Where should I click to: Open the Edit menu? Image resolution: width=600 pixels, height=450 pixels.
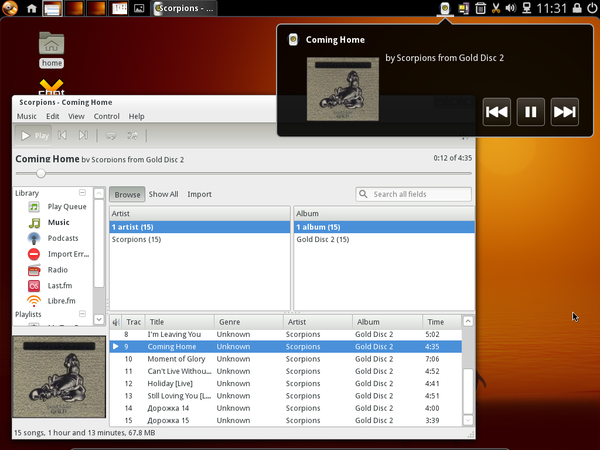(52, 116)
